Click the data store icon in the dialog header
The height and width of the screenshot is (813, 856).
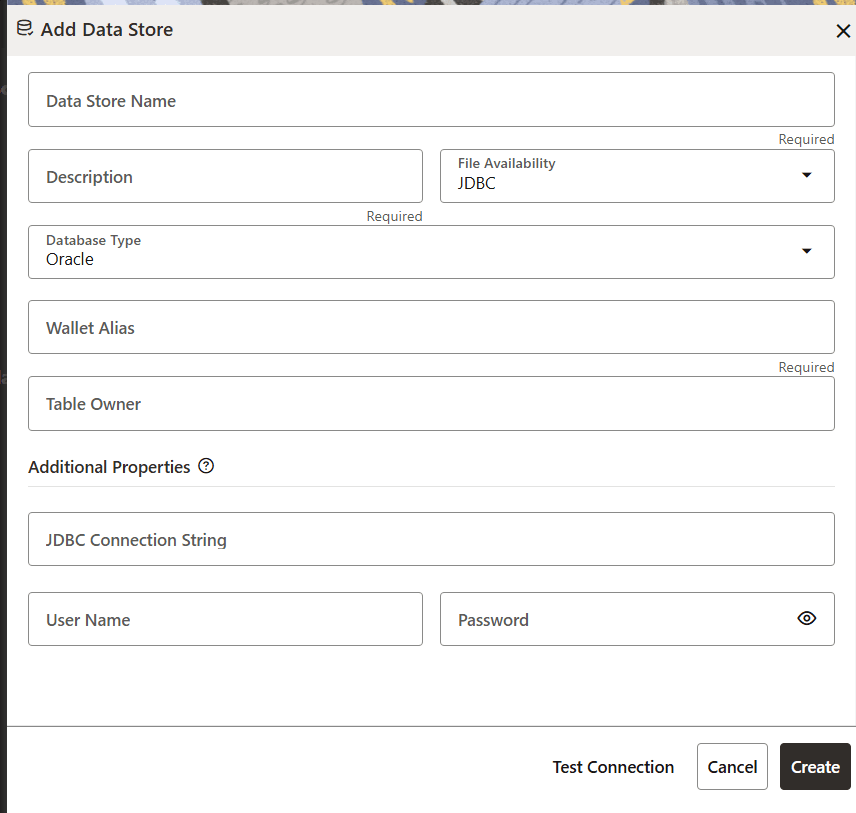(x=24, y=29)
